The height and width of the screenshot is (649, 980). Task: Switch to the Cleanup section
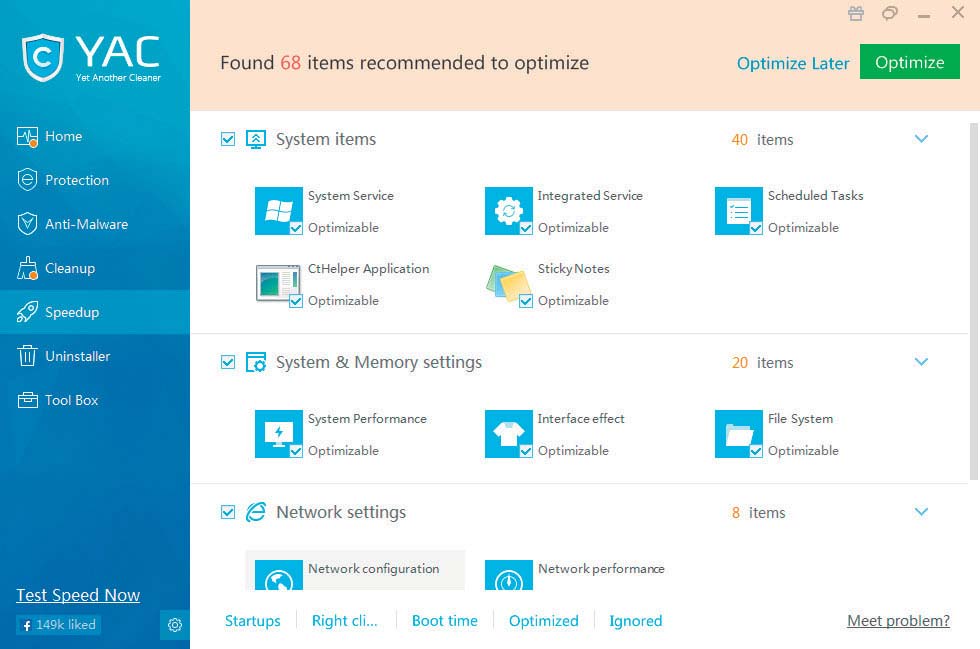[x=95, y=268]
